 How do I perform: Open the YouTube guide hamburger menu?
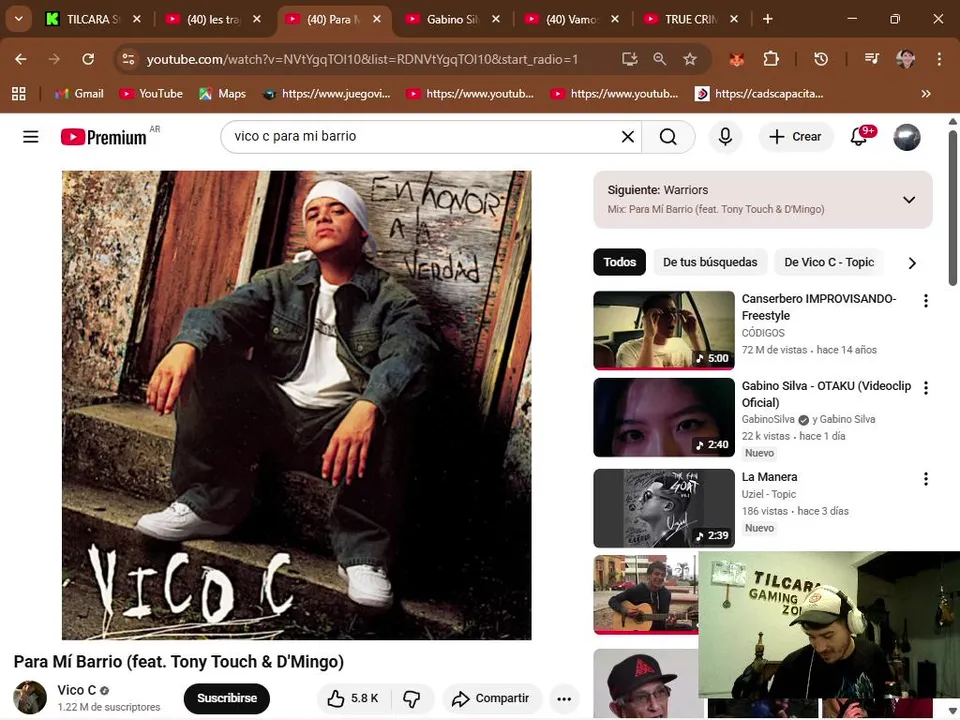[x=31, y=137]
